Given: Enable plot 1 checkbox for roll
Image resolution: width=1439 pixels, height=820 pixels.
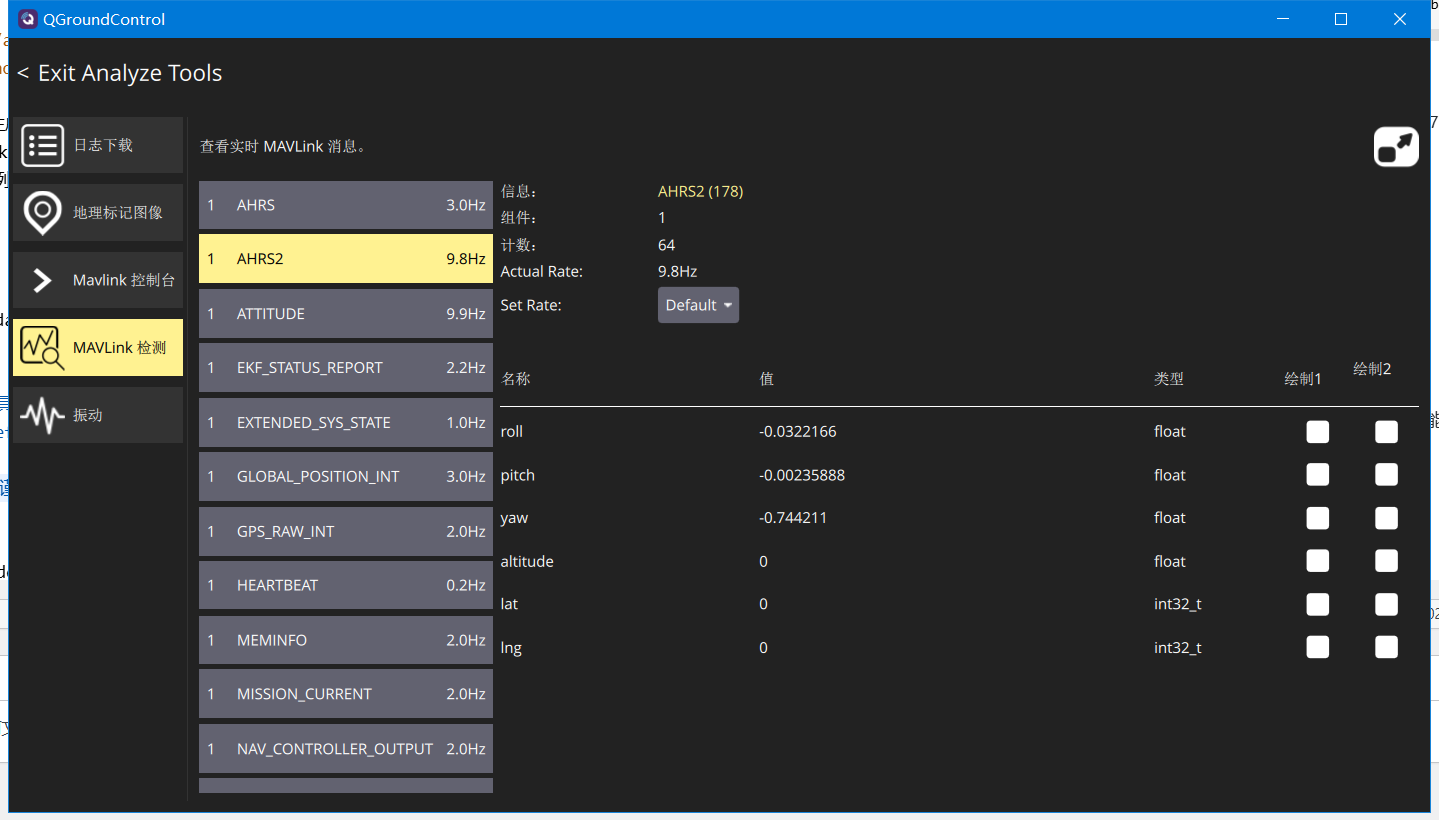Looking at the screenshot, I should (x=1317, y=432).
